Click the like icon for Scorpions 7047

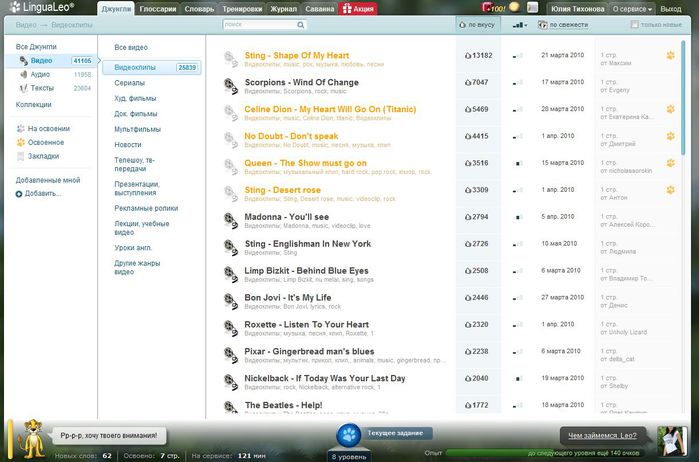point(468,82)
